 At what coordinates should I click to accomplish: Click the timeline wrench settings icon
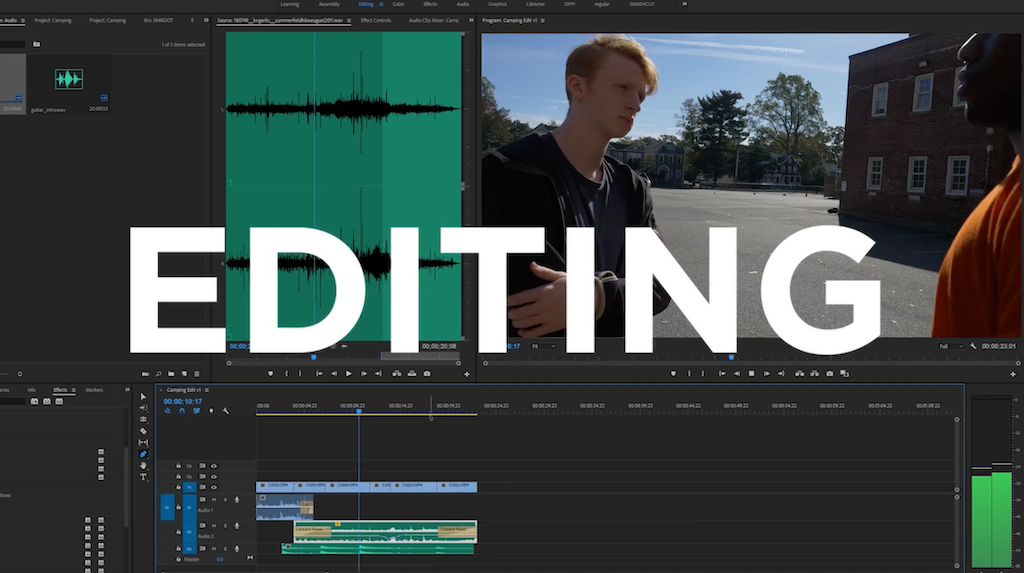click(x=226, y=411)
